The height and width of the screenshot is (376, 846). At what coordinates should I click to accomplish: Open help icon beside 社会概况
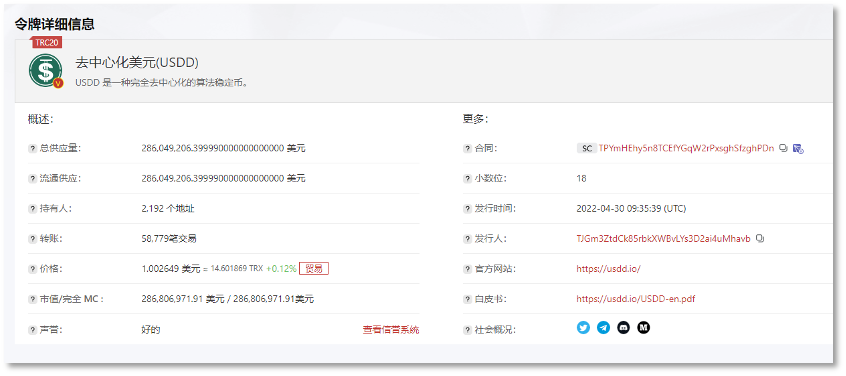pos(467,329)
